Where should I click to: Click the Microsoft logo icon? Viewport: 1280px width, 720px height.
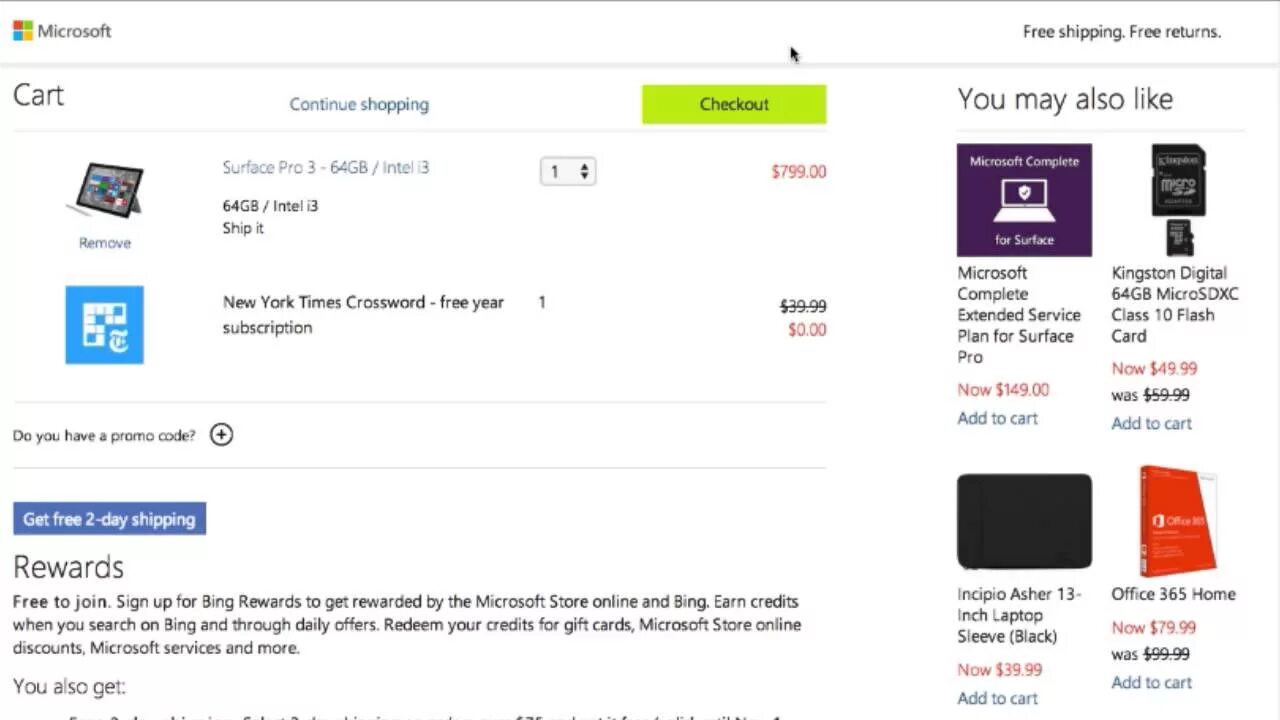(x=23, y=31)
